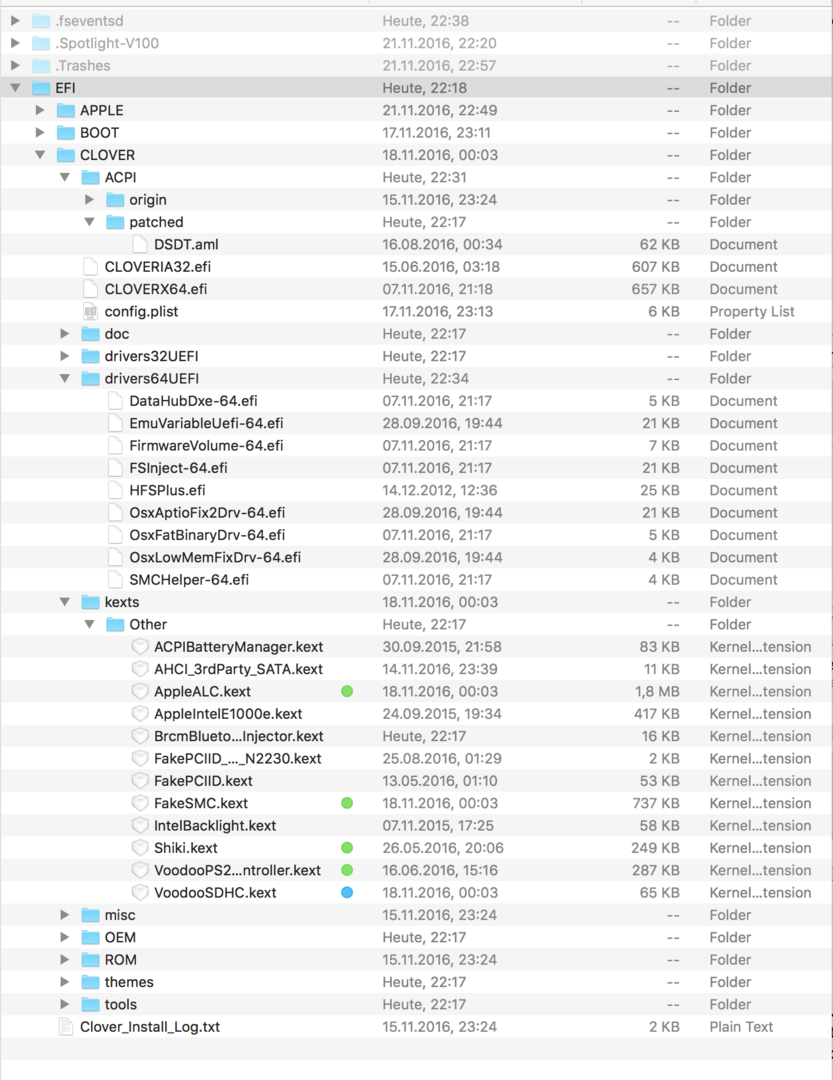Click the Property List kind of config.plist
Viewport: 833px width, 1080px height.
[x=752, y=311]
